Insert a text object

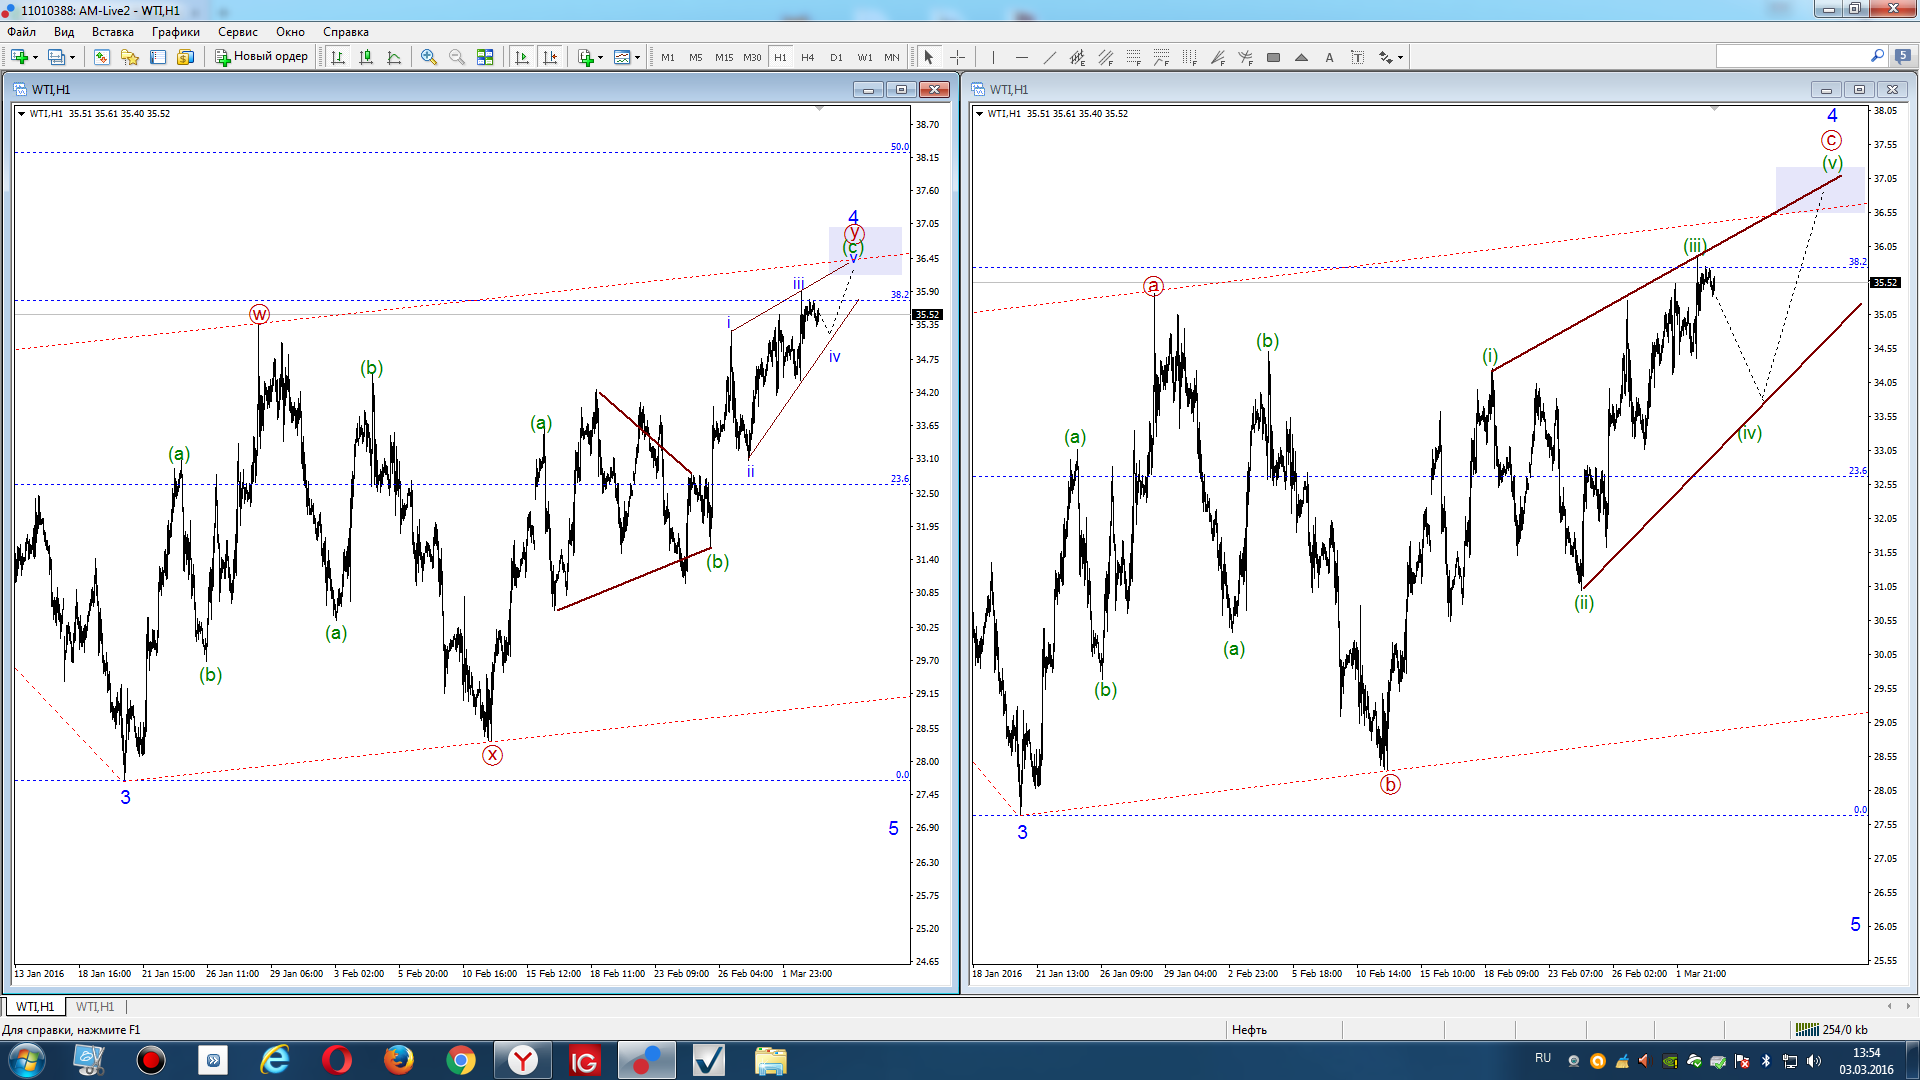click(x=1329, y=57)
